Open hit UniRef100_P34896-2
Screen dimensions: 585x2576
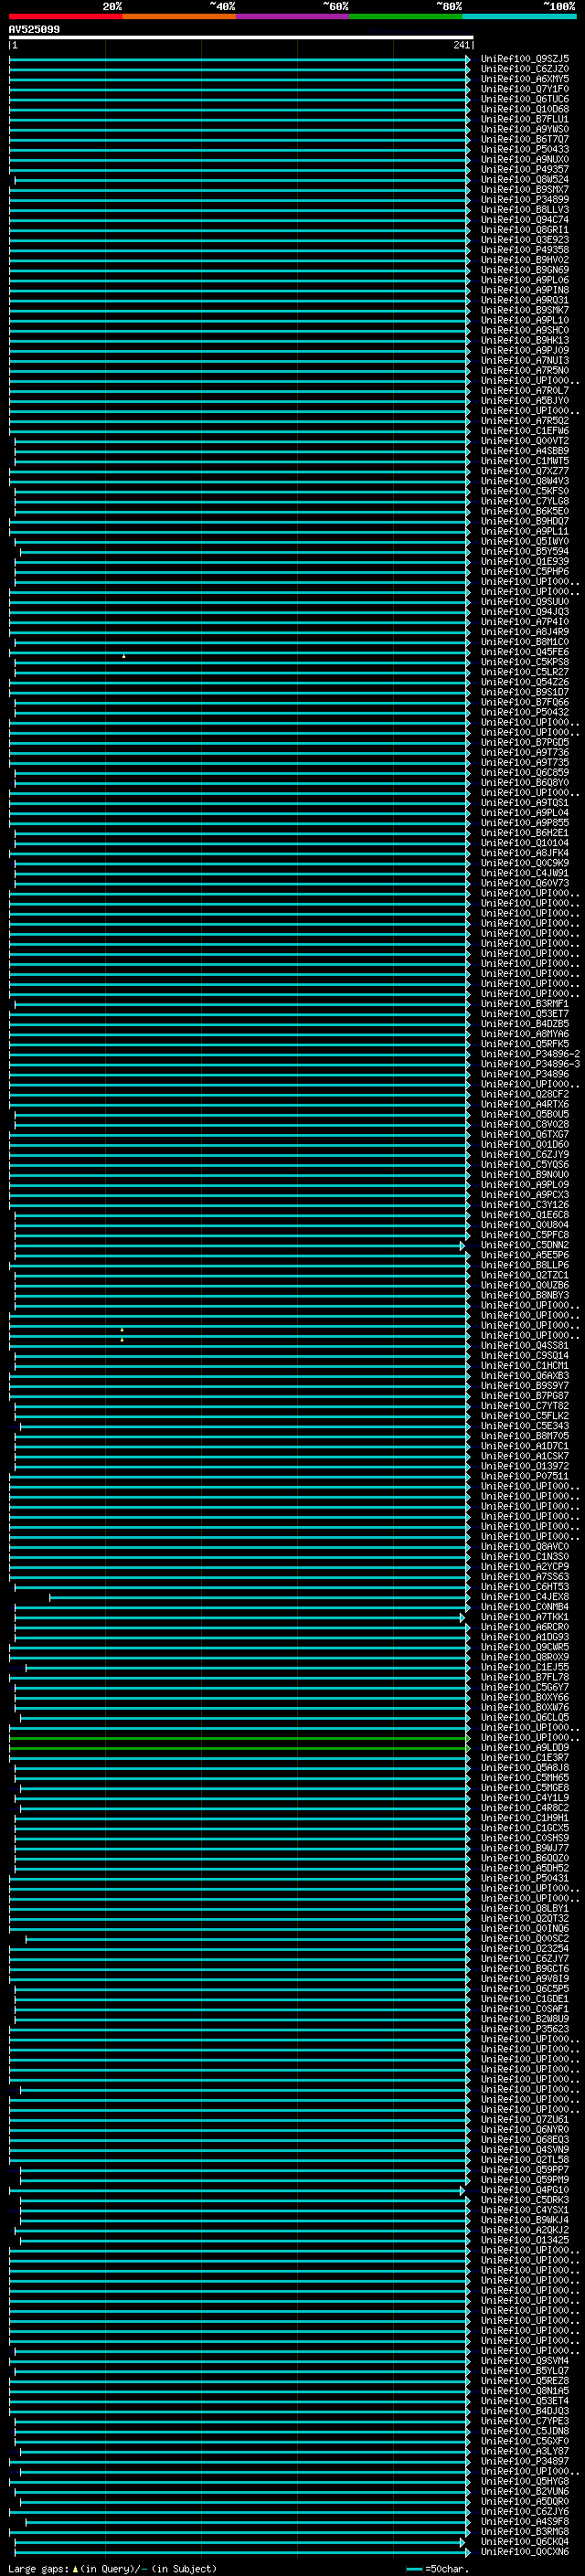[530, 1054]
